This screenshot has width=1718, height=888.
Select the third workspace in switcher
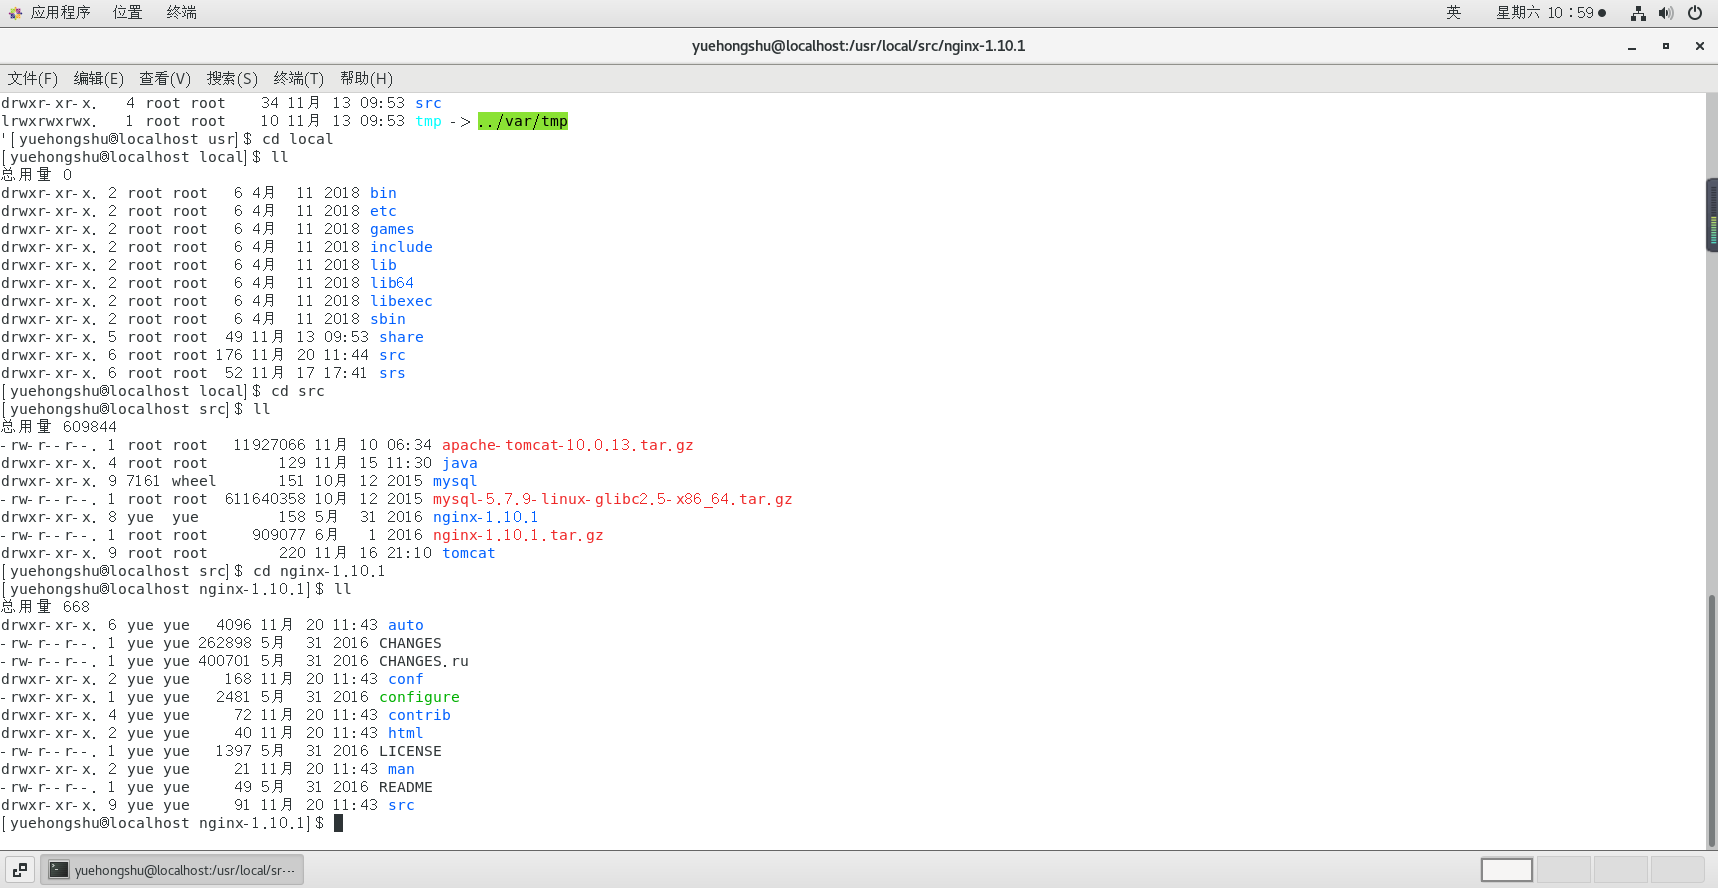[x=1620, y=870]
